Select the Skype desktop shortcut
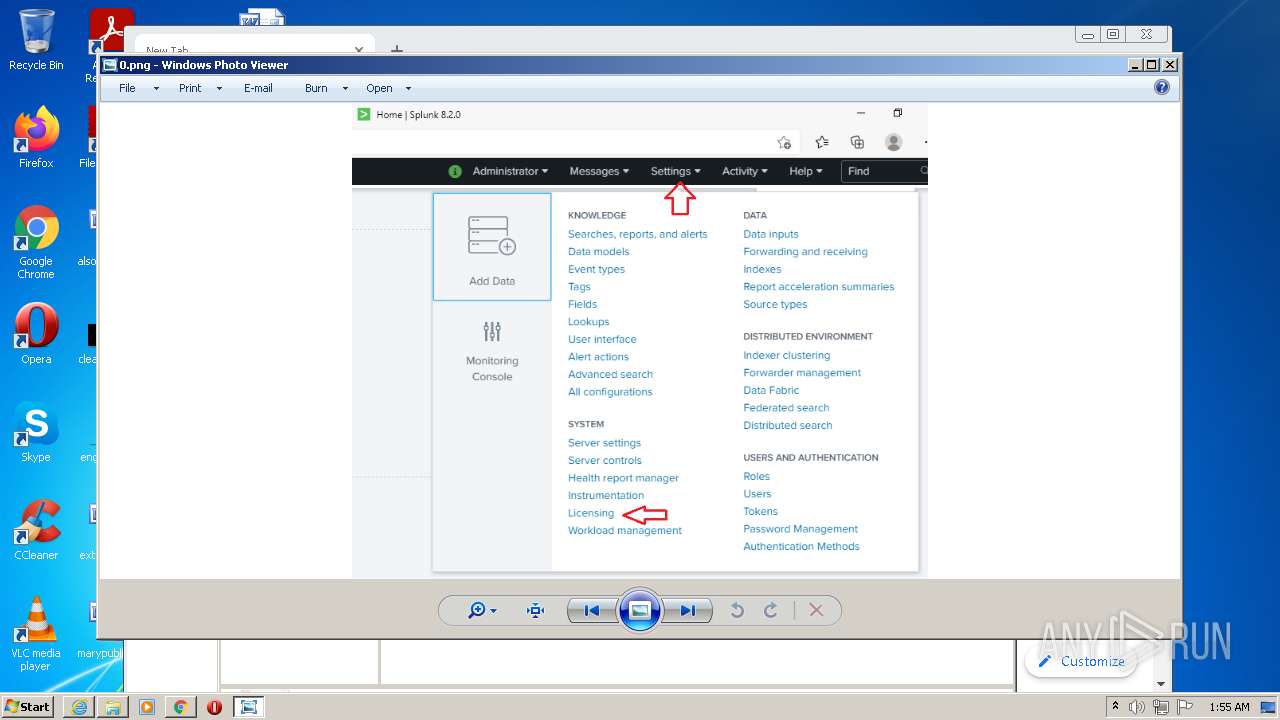 tap(36, 432)
